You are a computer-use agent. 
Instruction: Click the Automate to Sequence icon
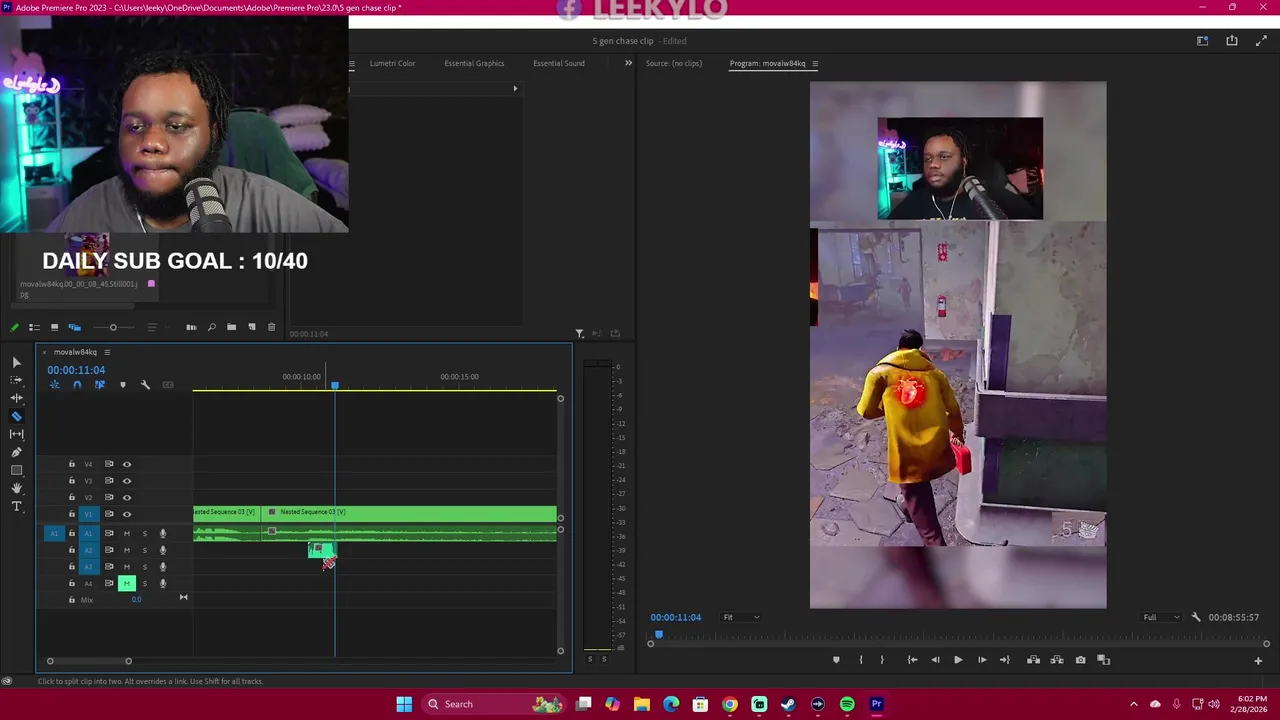[191, 327]
